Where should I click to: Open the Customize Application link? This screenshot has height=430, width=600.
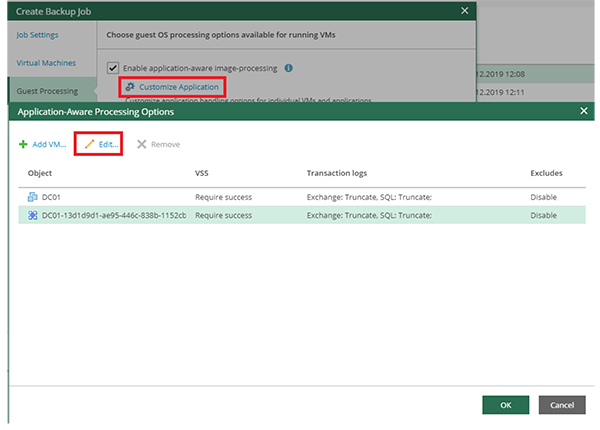(x=178, y=87)
